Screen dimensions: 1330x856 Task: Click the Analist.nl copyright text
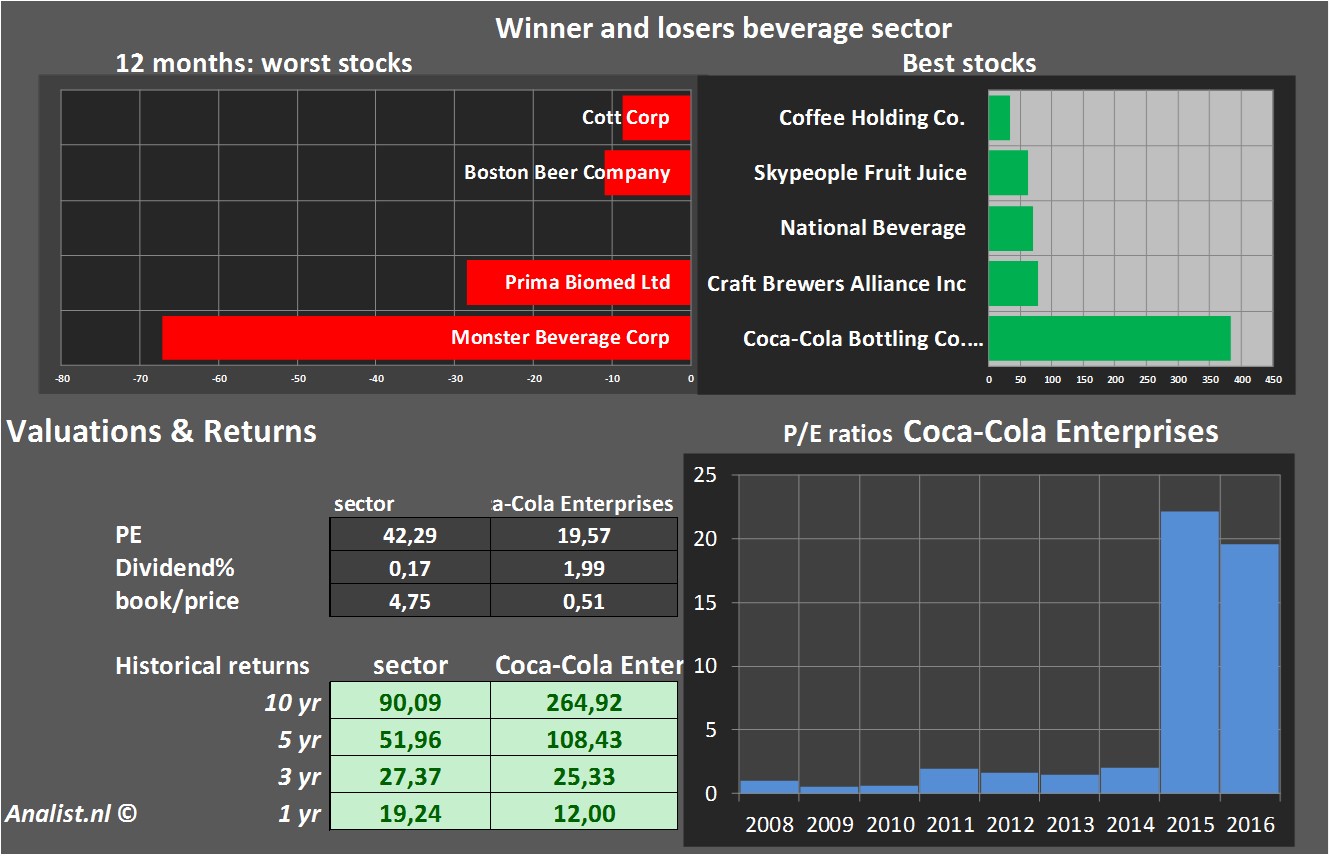(69, 813)
